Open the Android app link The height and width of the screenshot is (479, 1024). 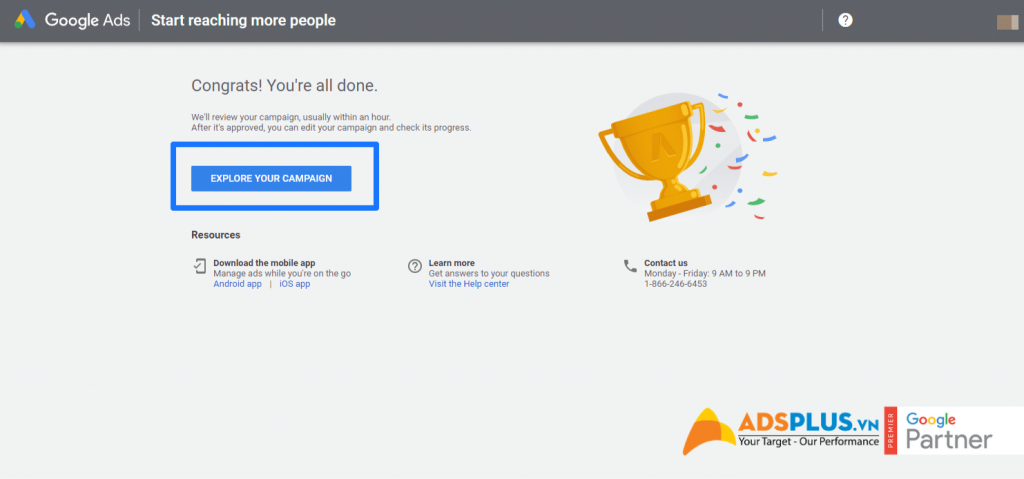coord(238,284)
